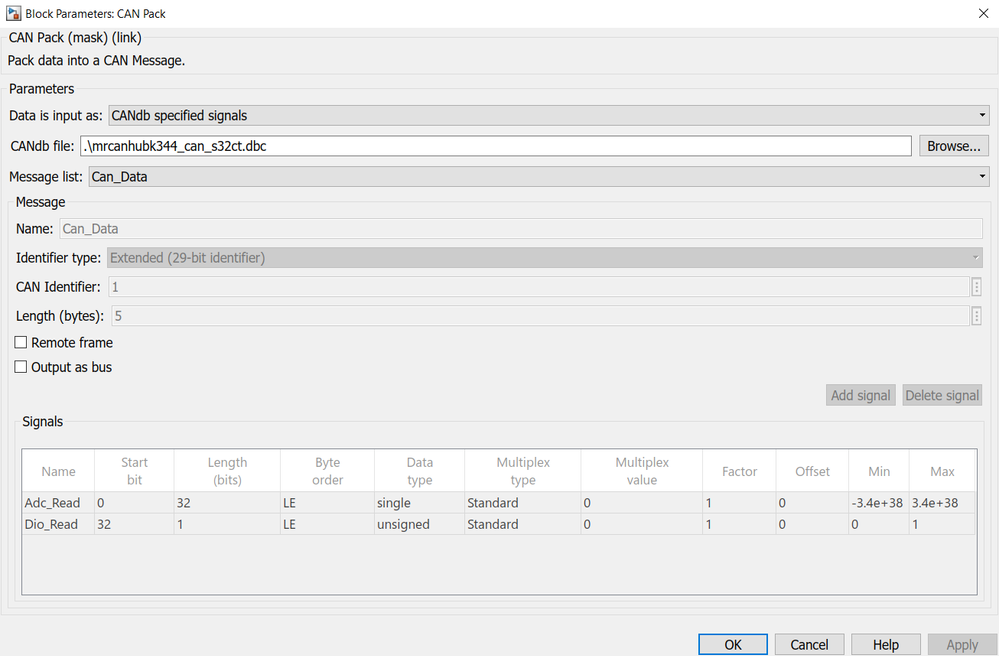Open Help for CAN Pack block

[886, 645]
